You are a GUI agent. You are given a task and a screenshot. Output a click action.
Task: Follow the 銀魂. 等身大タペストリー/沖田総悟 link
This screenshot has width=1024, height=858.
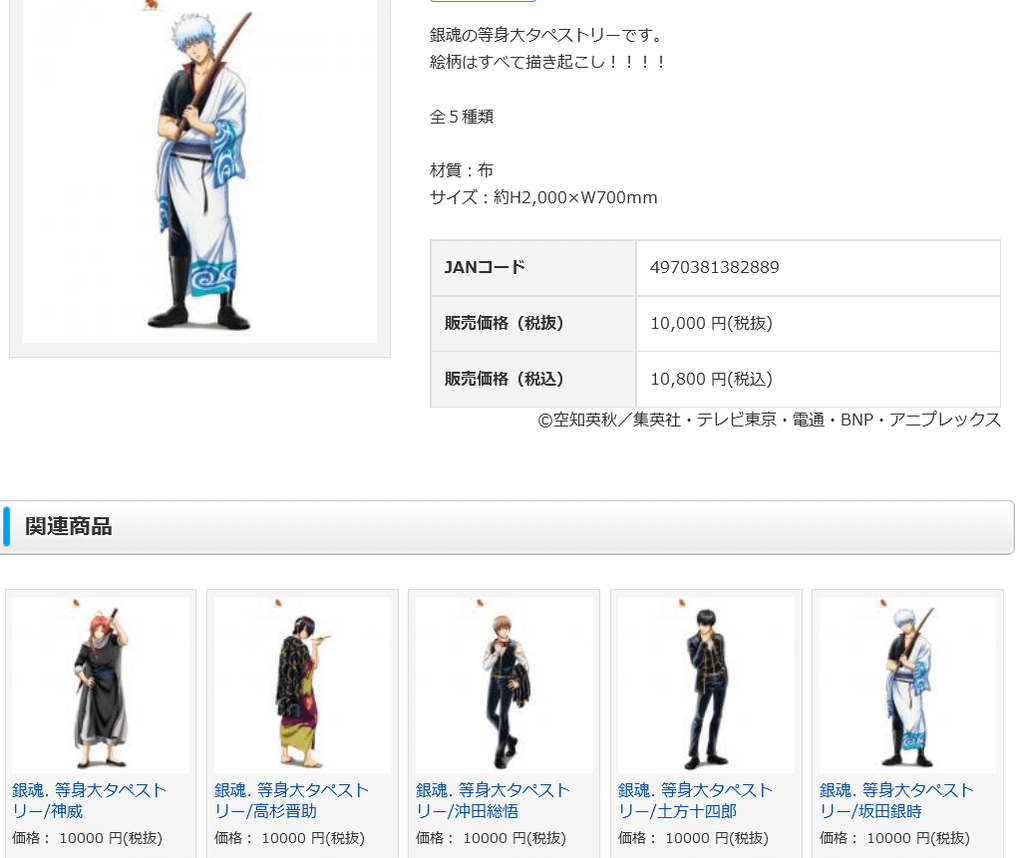tap(493, 801)
